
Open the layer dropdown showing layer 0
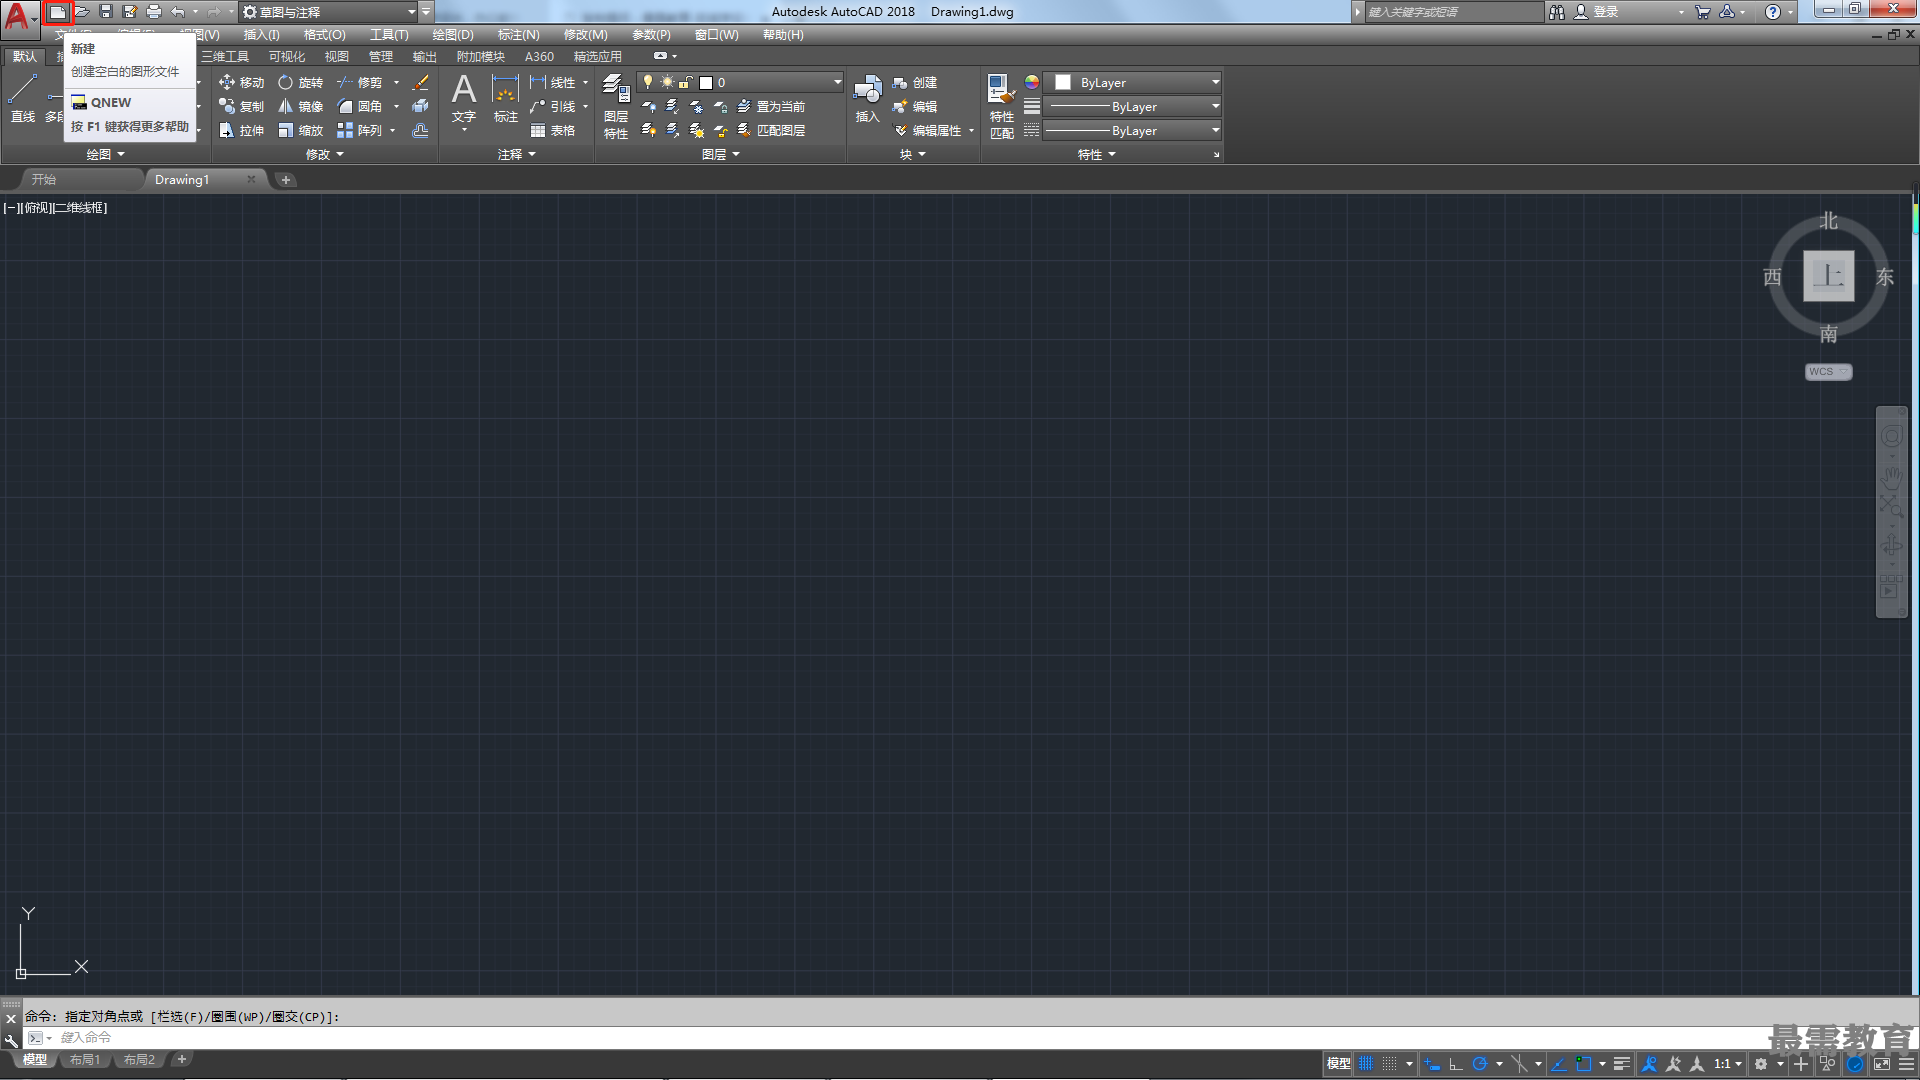tap(740, 82)
